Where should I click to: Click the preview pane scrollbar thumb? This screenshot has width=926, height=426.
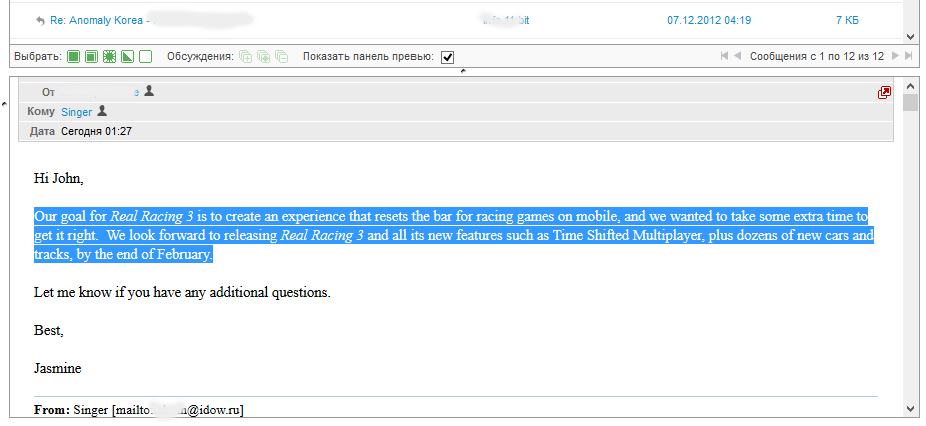(x=910, y=102)
